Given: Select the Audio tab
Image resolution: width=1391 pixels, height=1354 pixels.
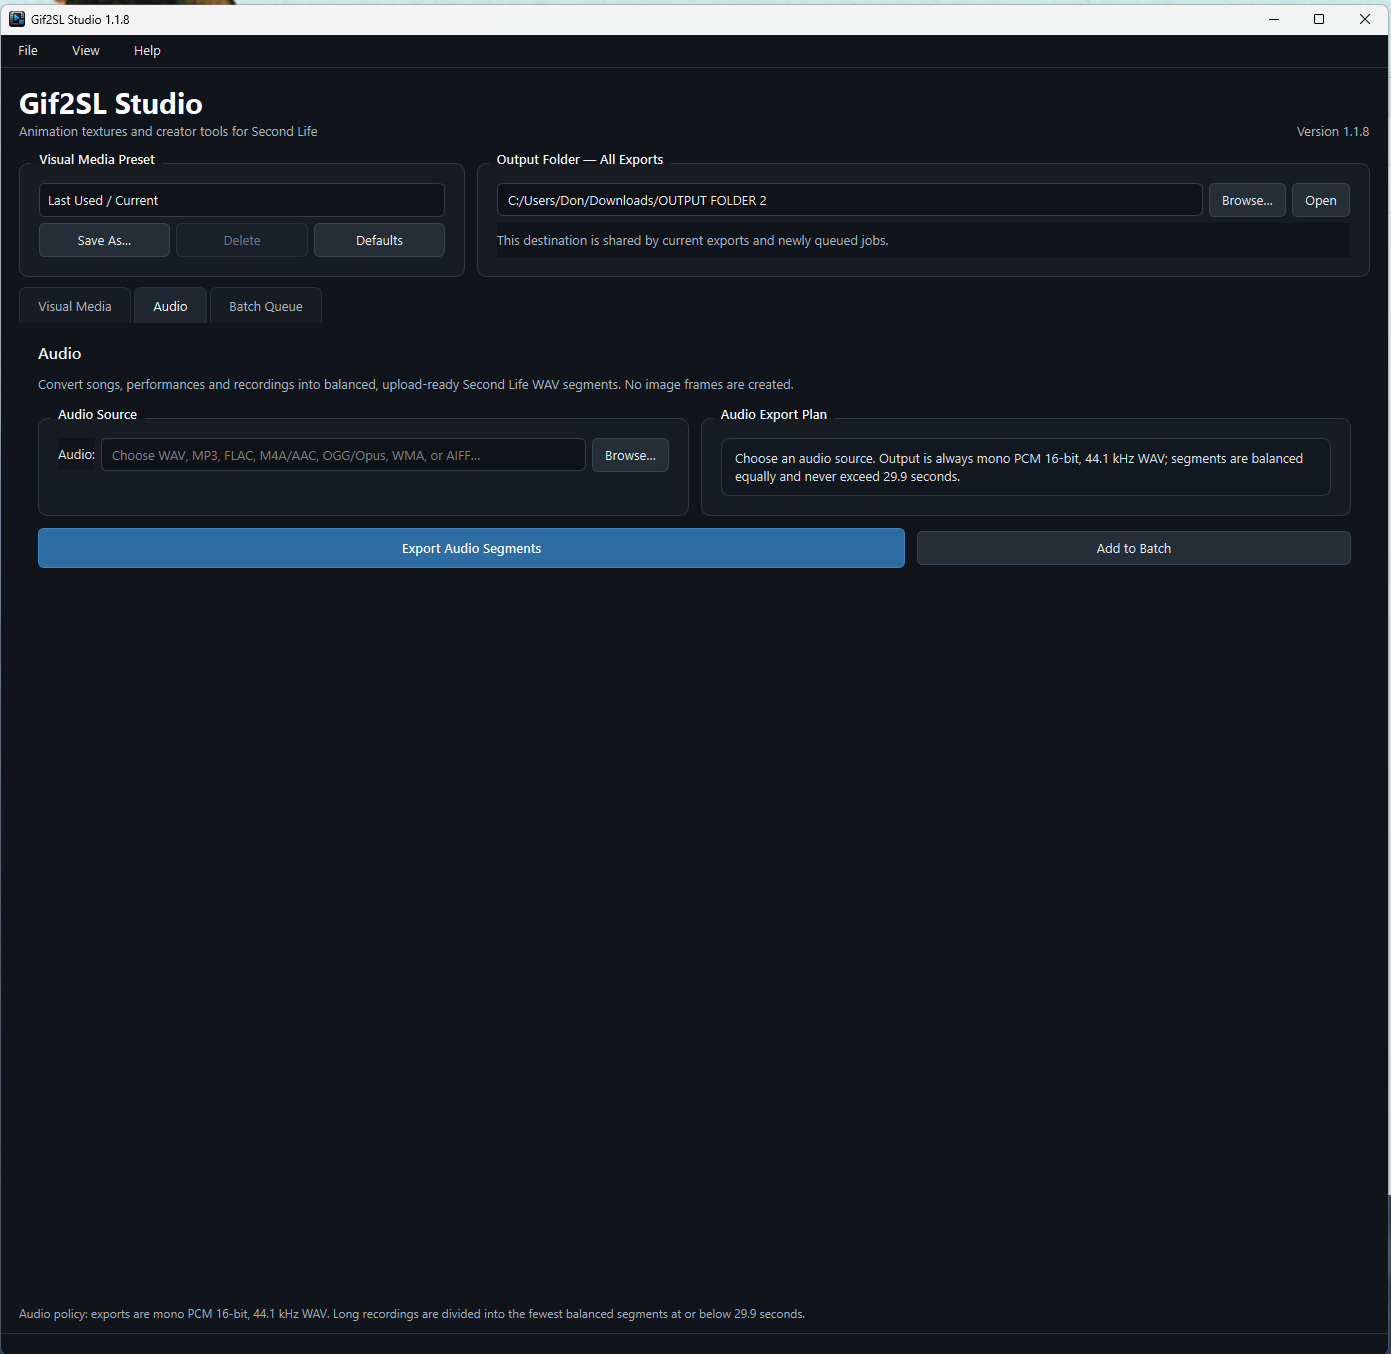Looking at the screenshot, I should (x=170, y=306).
